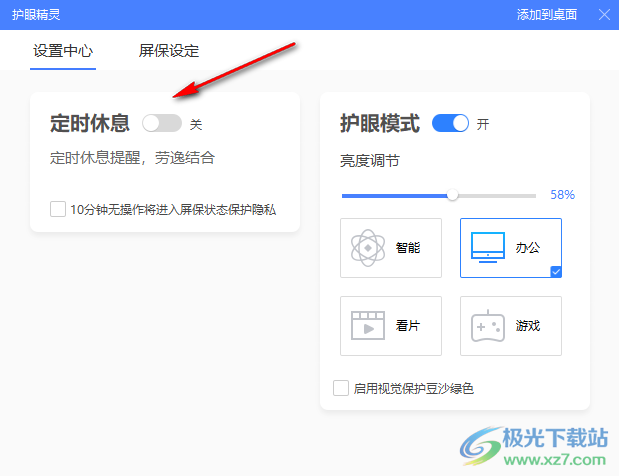Click the 亮度调节 label

coord(370,161)
